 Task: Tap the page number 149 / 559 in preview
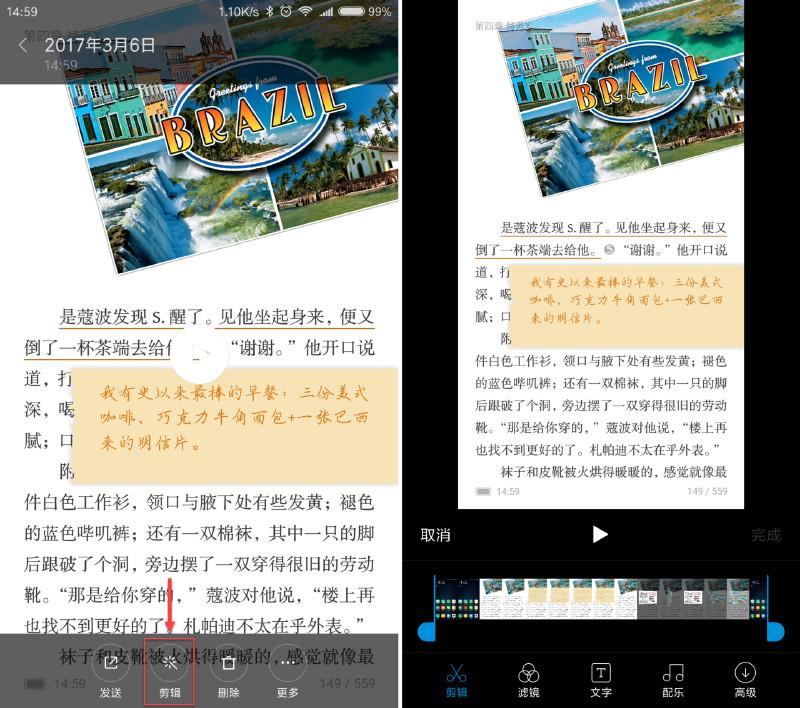click(707, 491)
